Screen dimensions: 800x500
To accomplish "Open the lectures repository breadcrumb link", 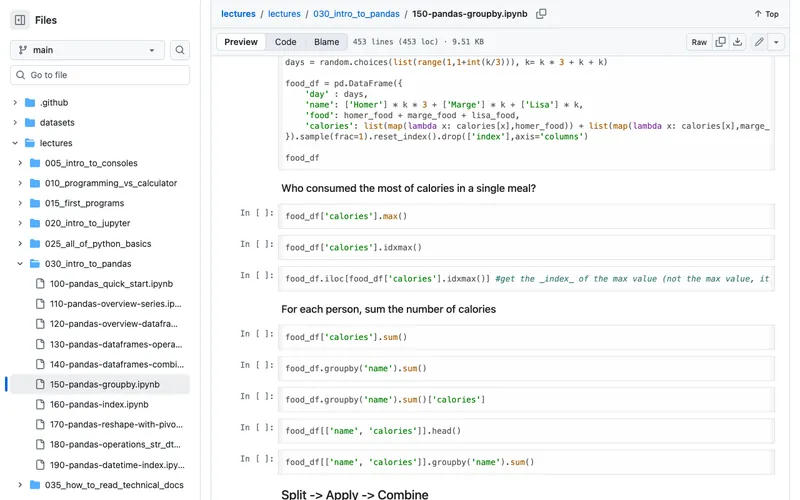I will point(238,14).
